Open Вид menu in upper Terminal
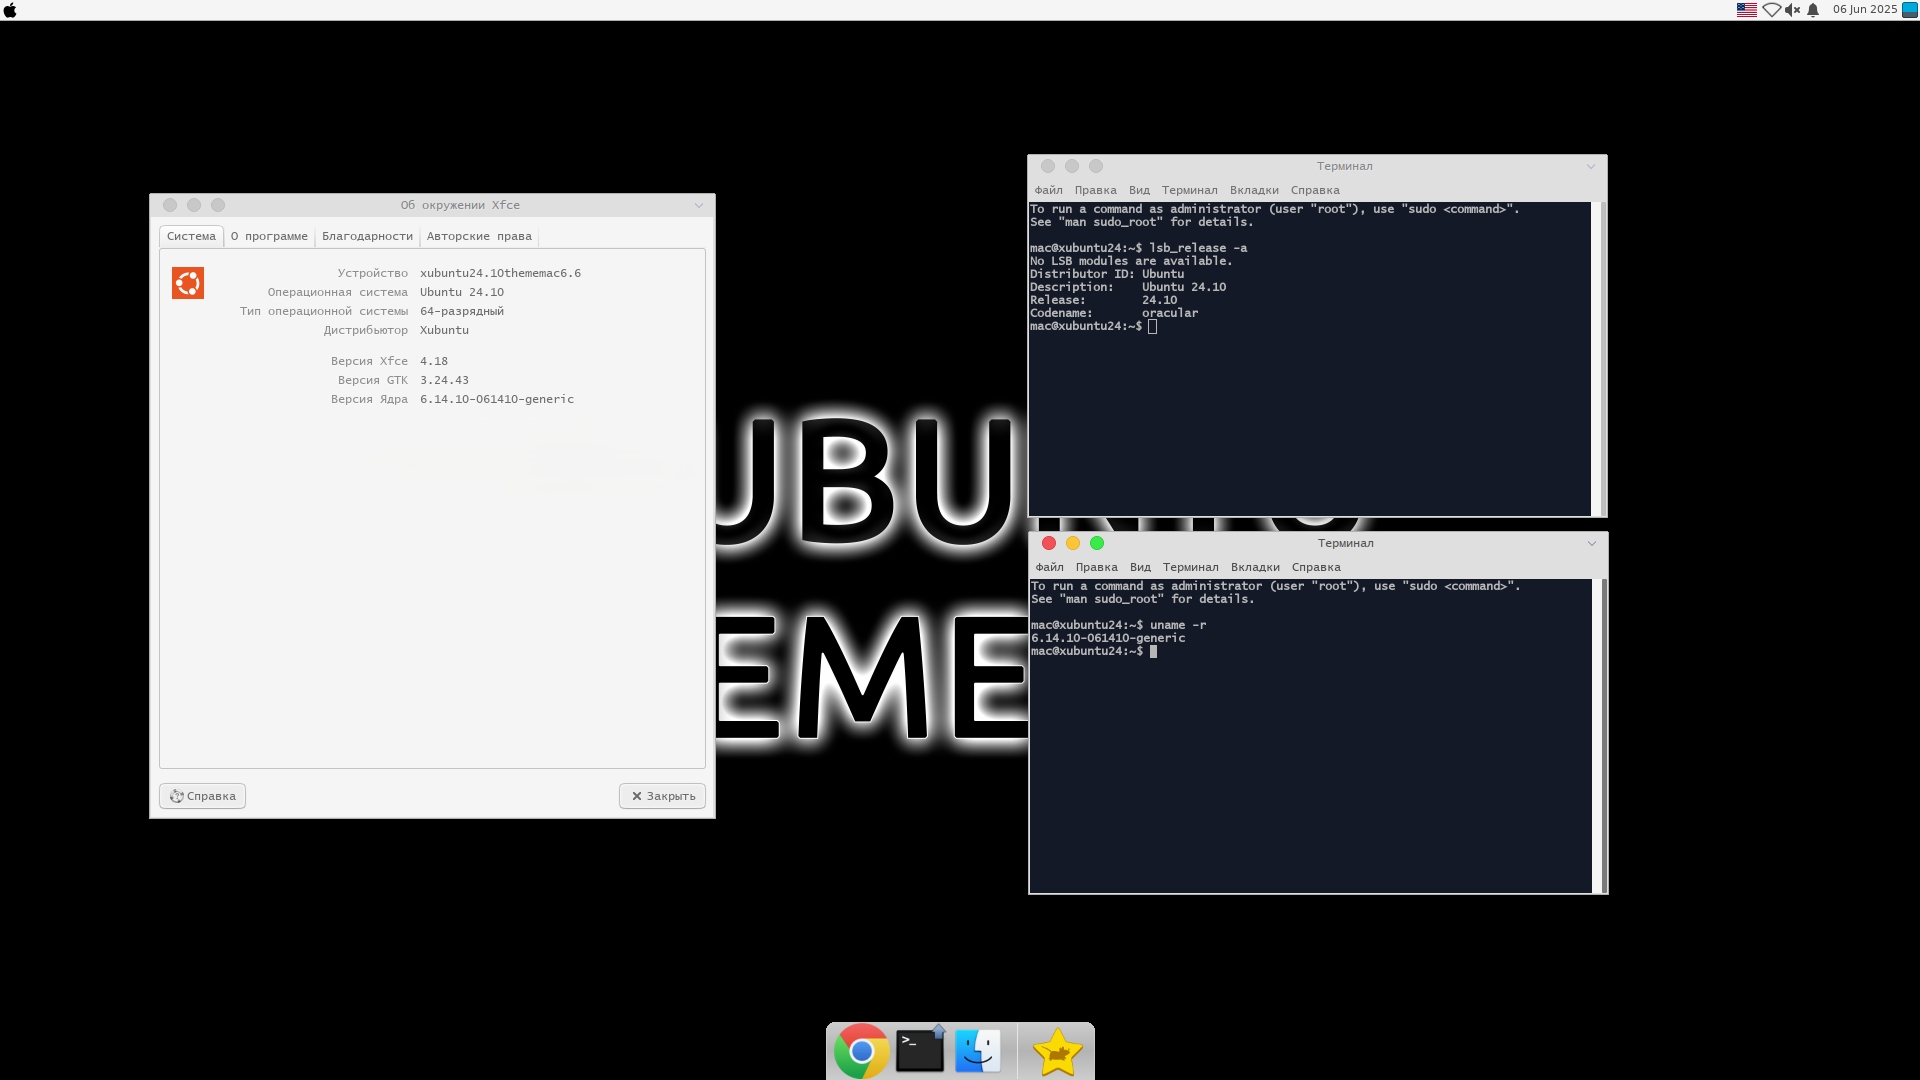 tap(1139, 190)
